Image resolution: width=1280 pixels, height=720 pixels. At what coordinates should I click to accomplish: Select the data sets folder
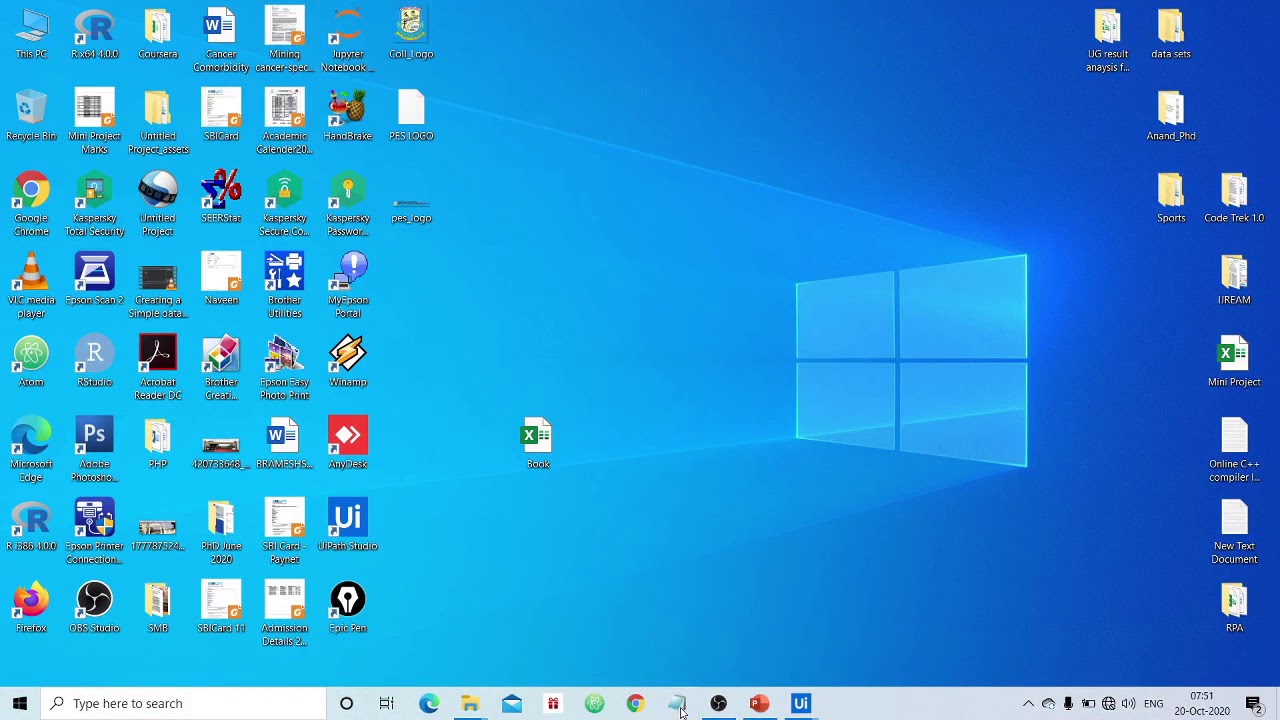click(x=1171, y=35)
